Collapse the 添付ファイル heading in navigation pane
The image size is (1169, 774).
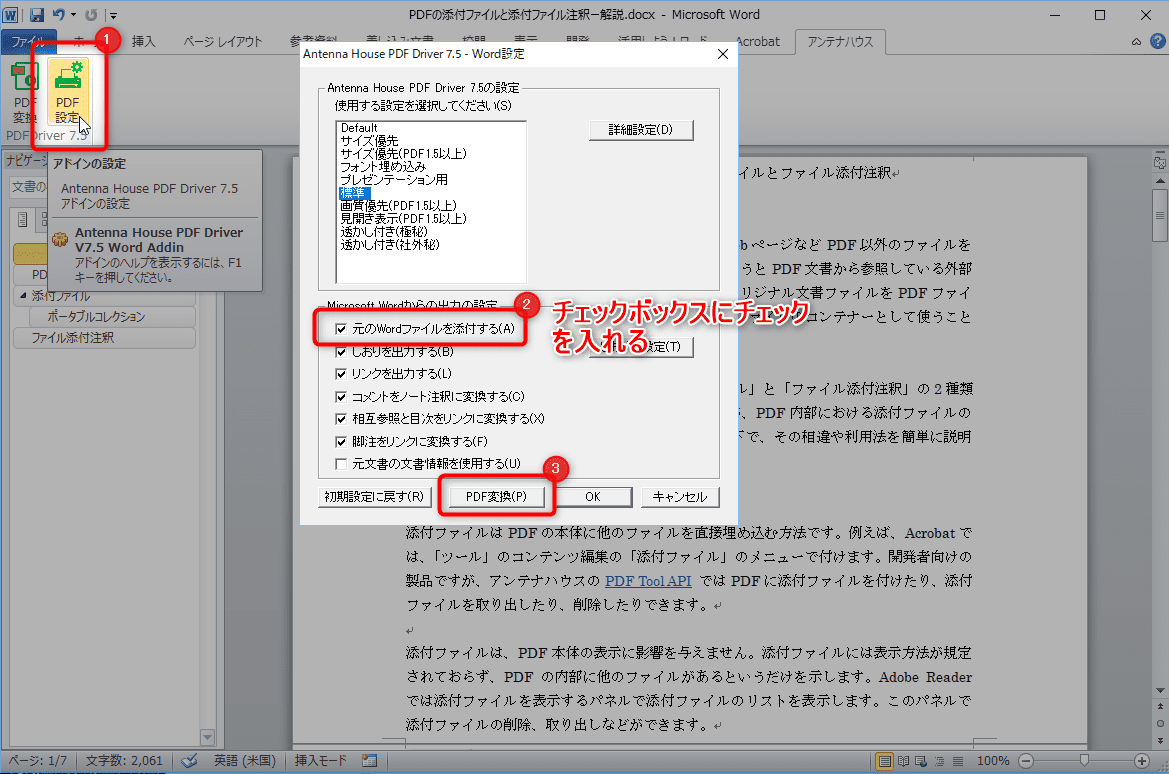(x=23, y=297)
